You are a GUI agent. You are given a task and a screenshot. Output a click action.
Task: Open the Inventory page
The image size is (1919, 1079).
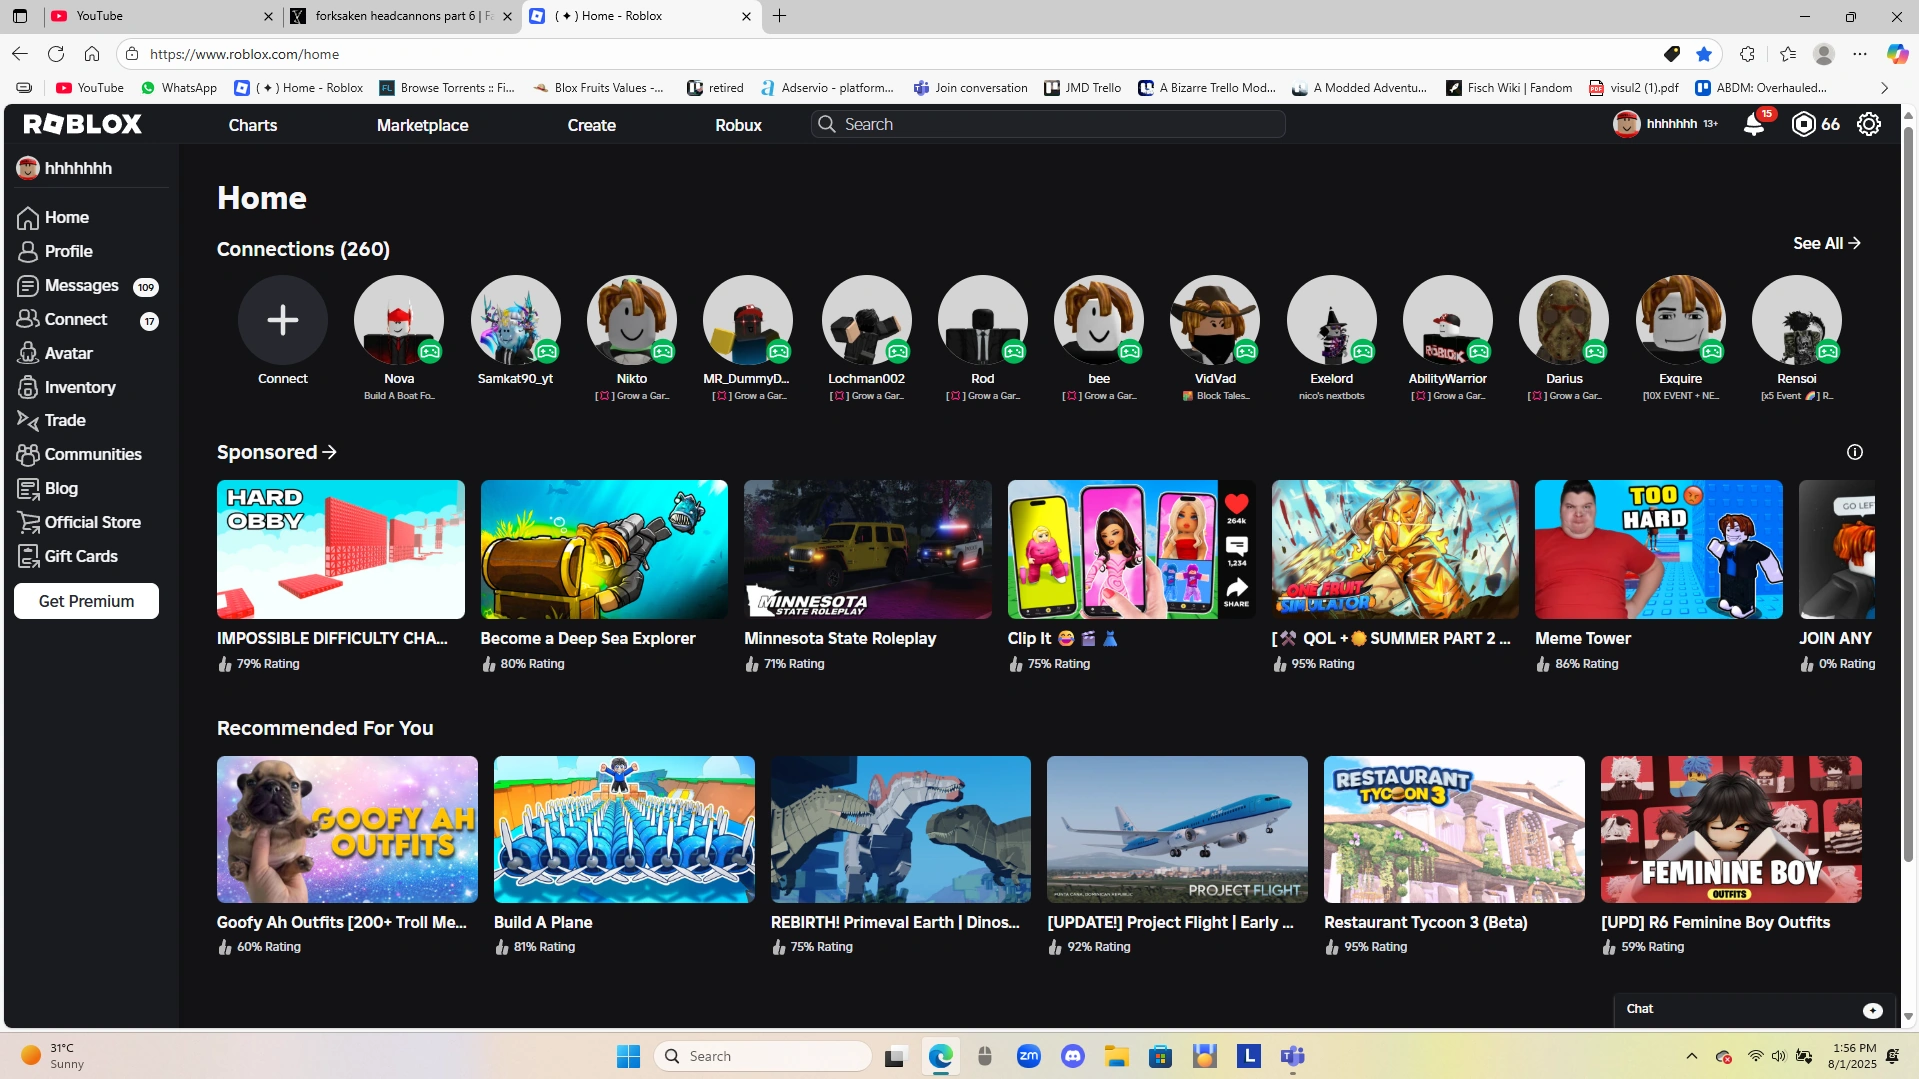(78, 387)
